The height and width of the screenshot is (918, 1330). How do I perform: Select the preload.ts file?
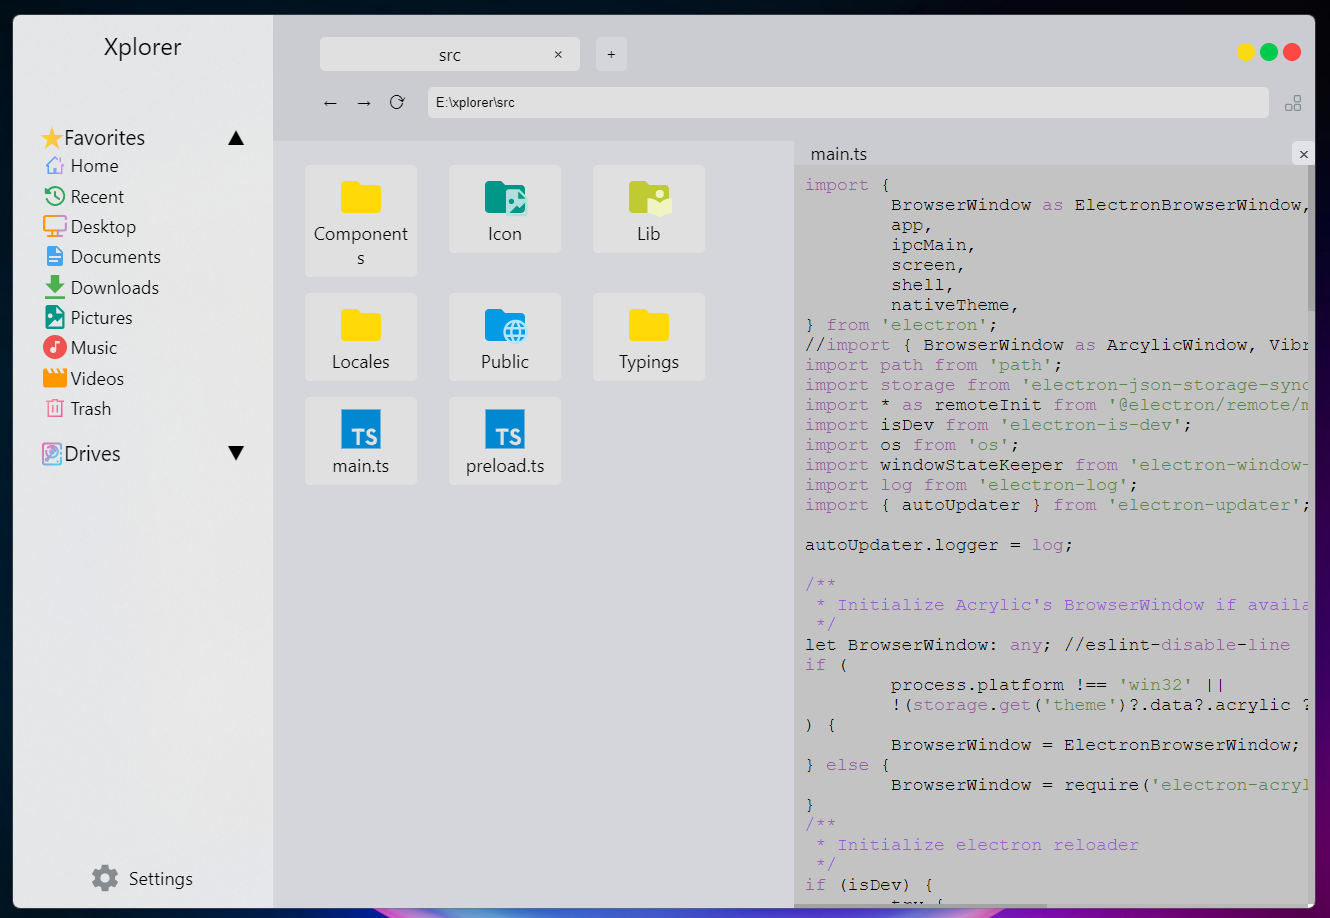(505, 441)
